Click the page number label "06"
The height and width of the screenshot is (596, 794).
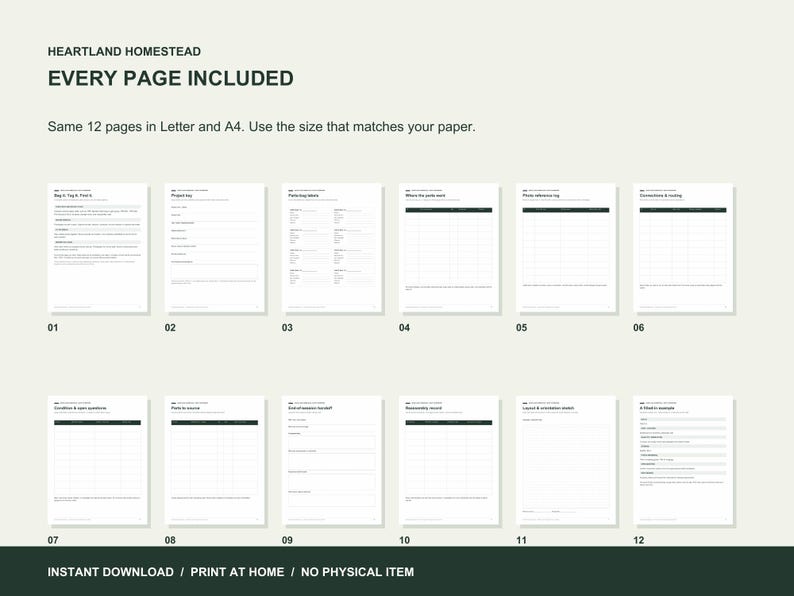[639, 328]
